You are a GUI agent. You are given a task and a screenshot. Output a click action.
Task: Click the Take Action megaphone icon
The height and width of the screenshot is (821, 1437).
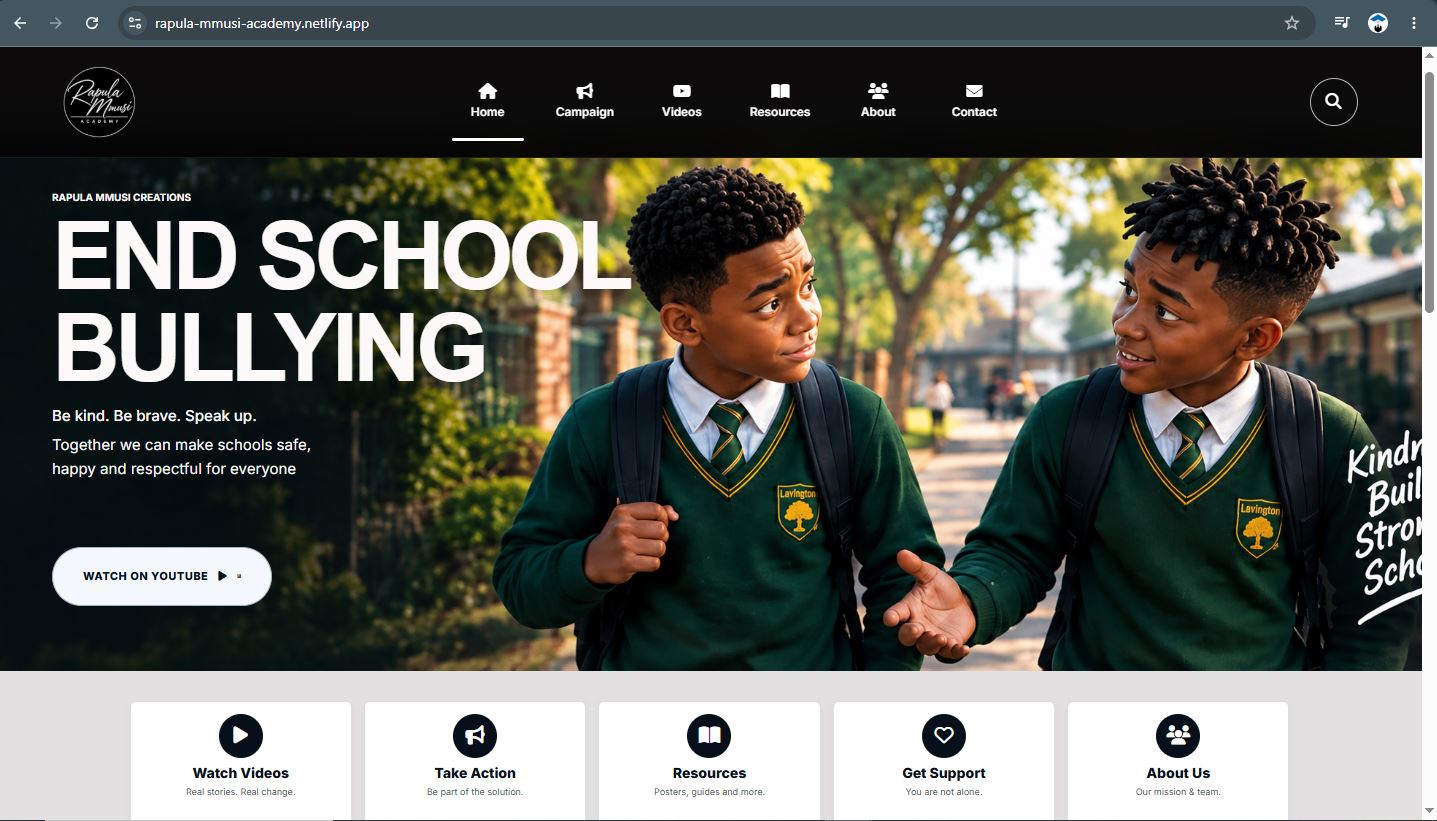point(475,735)
